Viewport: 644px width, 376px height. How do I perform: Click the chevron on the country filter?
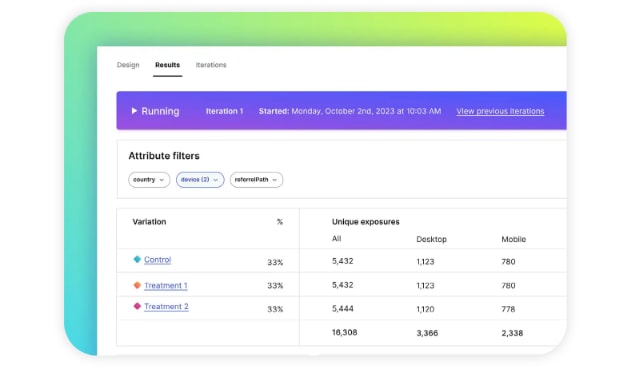(x=161, y=180)
